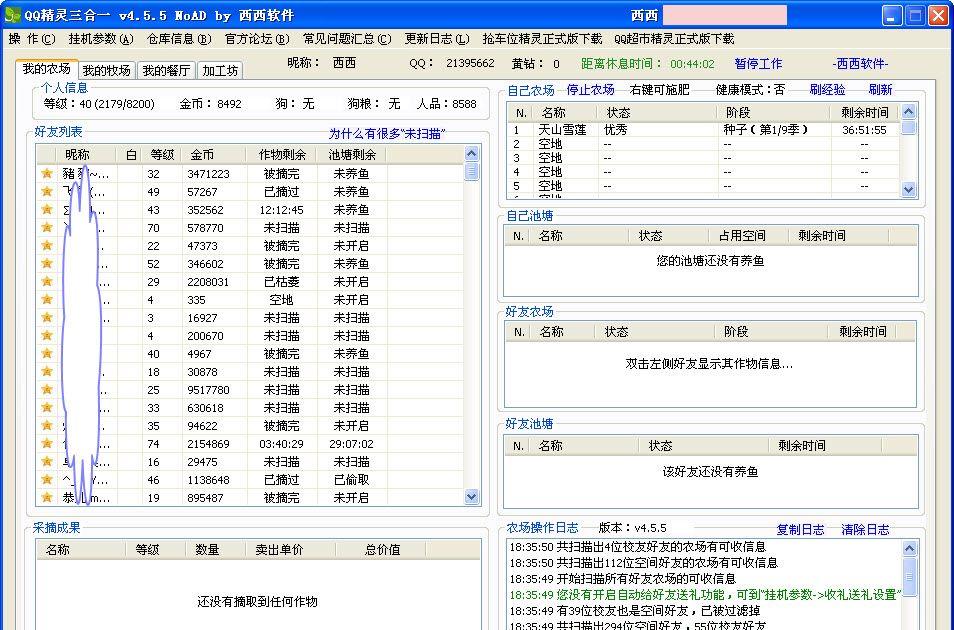Click the star icon in the level 74 friend row

pyautogui.click(x=46, y=444)
